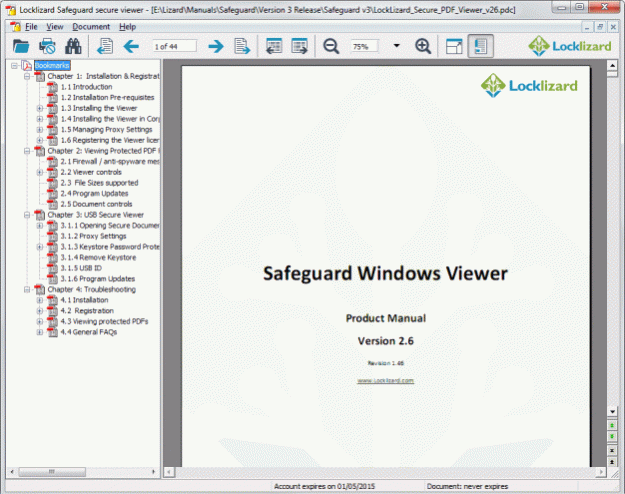The width and height of the screenshot is (625, 494).
Task: Select 2.5 Document controls bookmark
Action: click(96, 204)
